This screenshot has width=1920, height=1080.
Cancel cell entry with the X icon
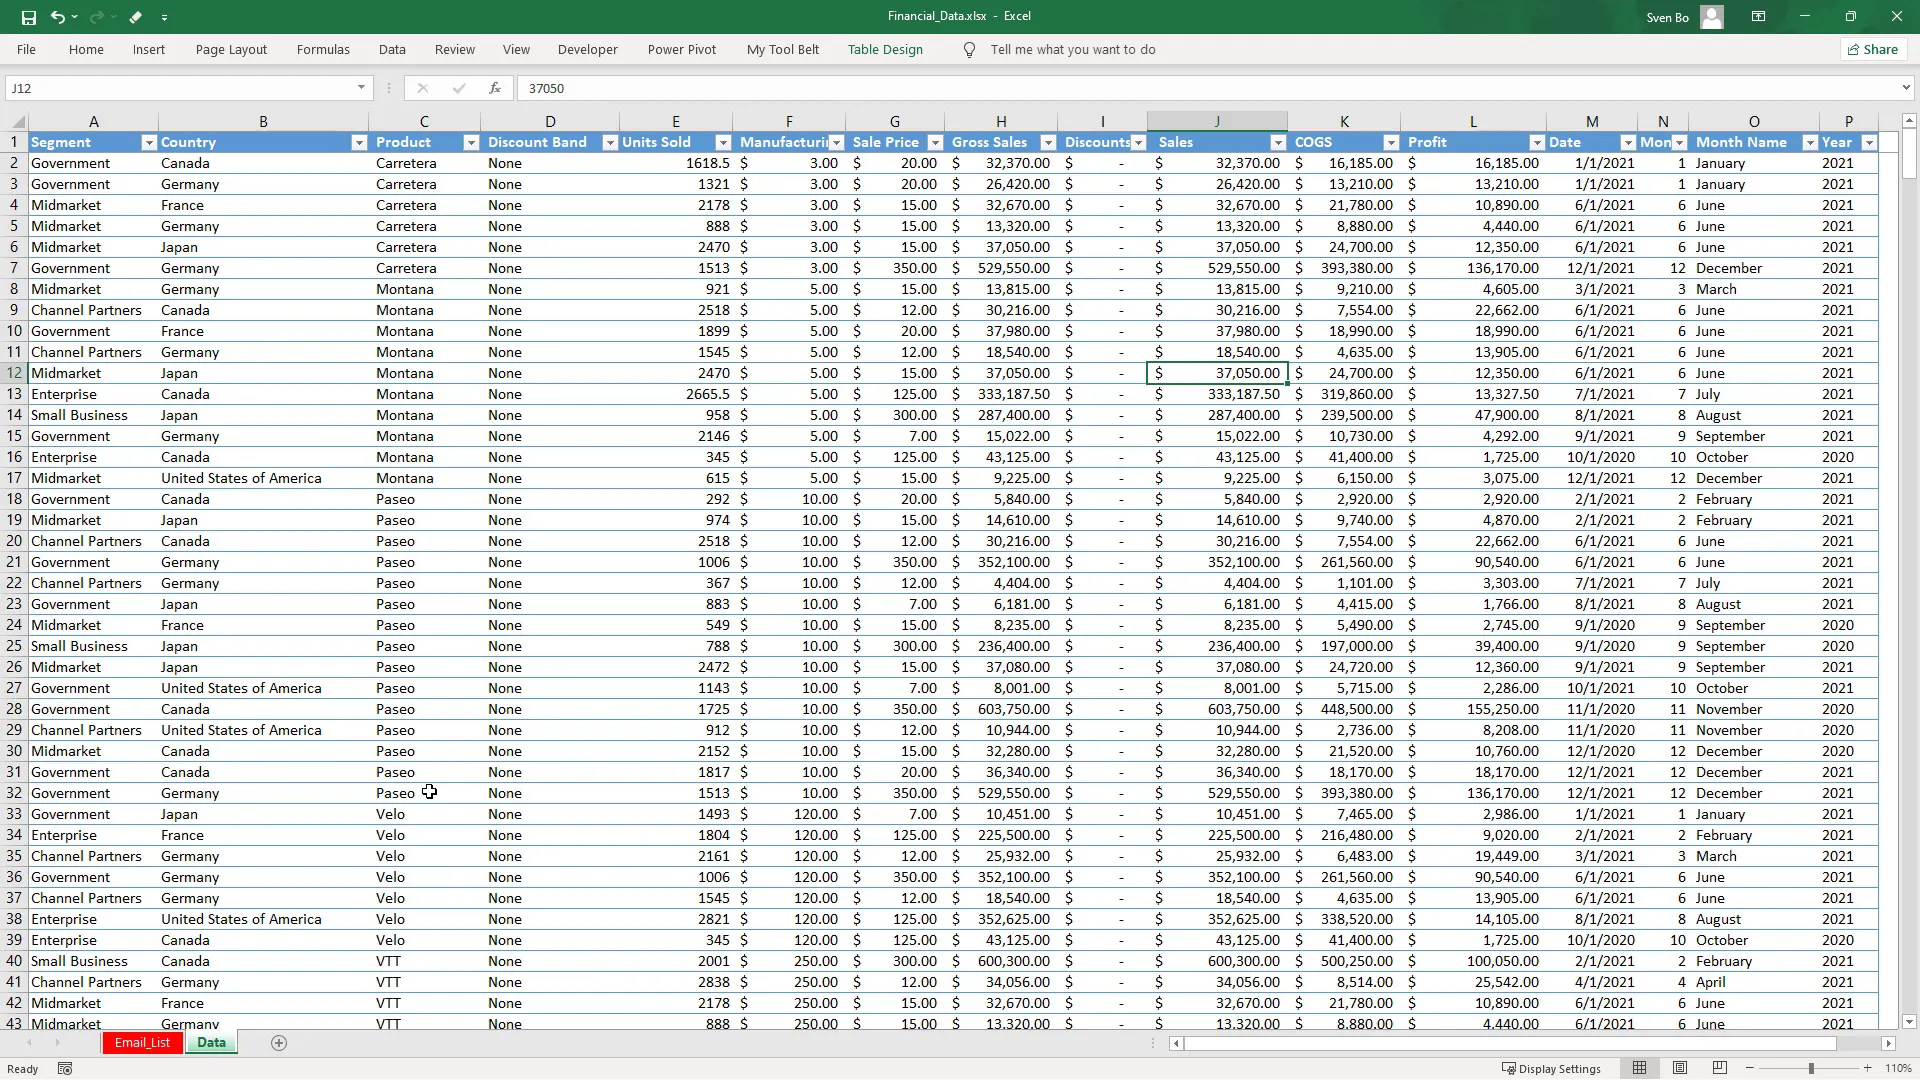tap(423, 88)
